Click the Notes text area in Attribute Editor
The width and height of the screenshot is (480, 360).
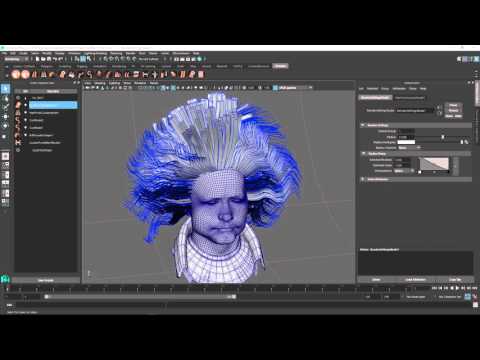(x=415, y=263)
